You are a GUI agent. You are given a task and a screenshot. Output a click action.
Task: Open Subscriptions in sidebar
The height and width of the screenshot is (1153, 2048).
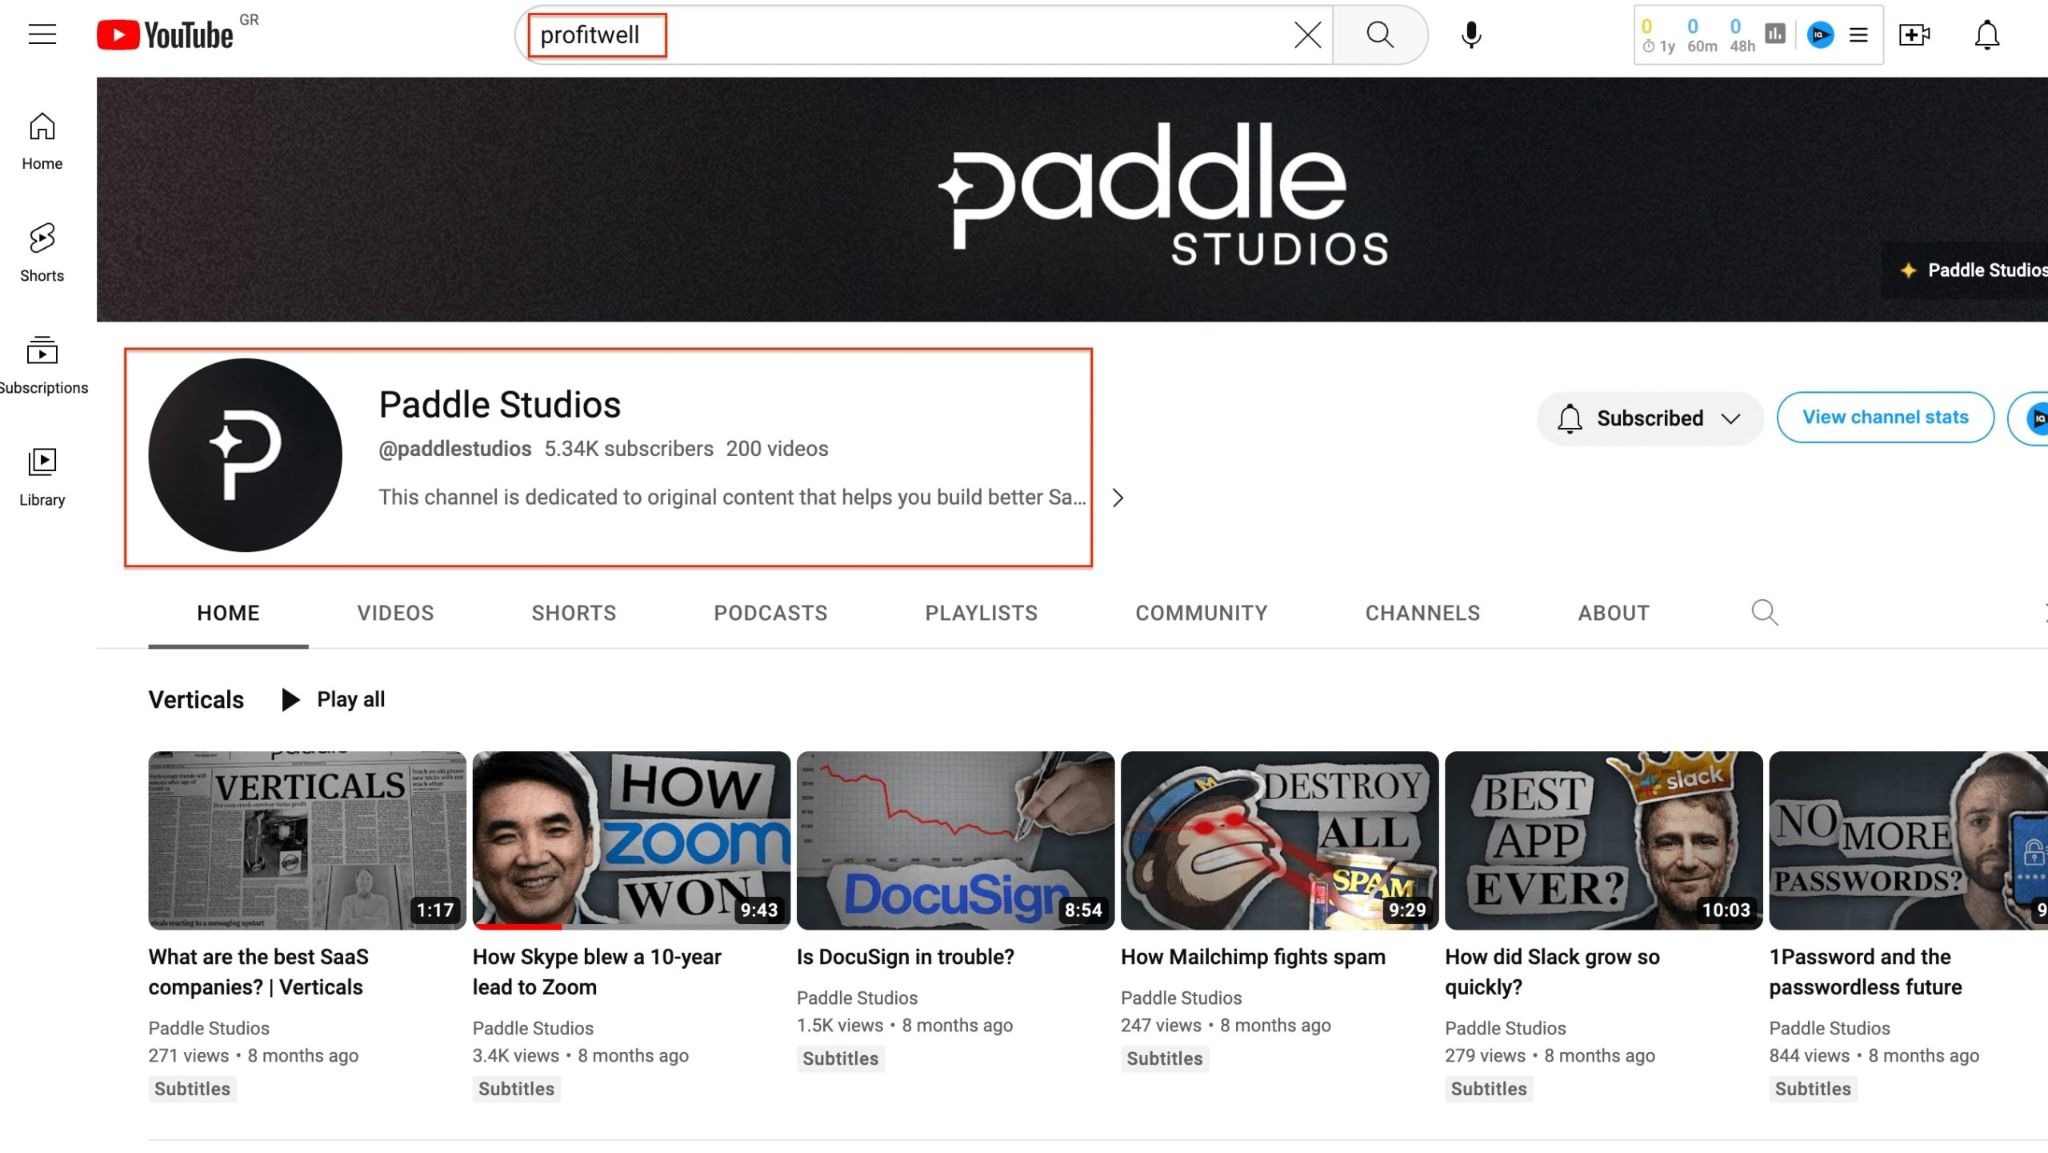(x=42, y=365)
